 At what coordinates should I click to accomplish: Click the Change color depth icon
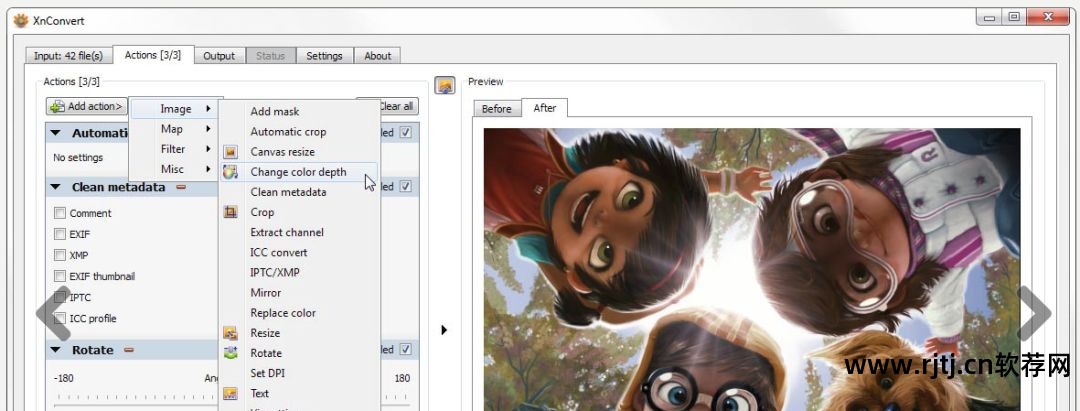231,172
